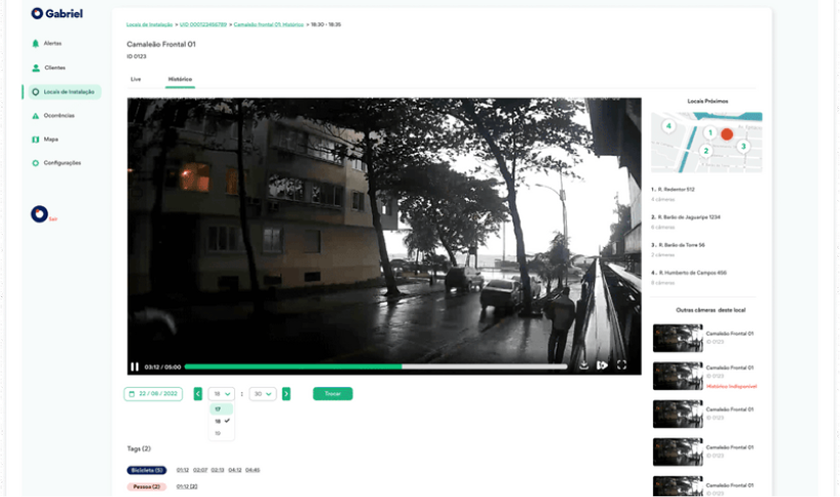
Task: Click the calendar icon in date field
Action: click(x=132, y=394)
